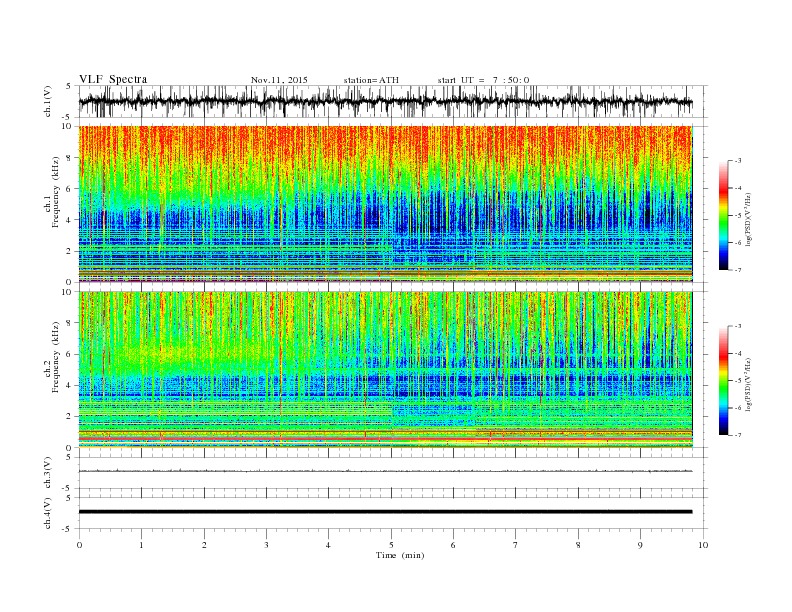The image size is (792, 612).
Task: Click time axis tick label "3"
Action: tap(266, 545)
